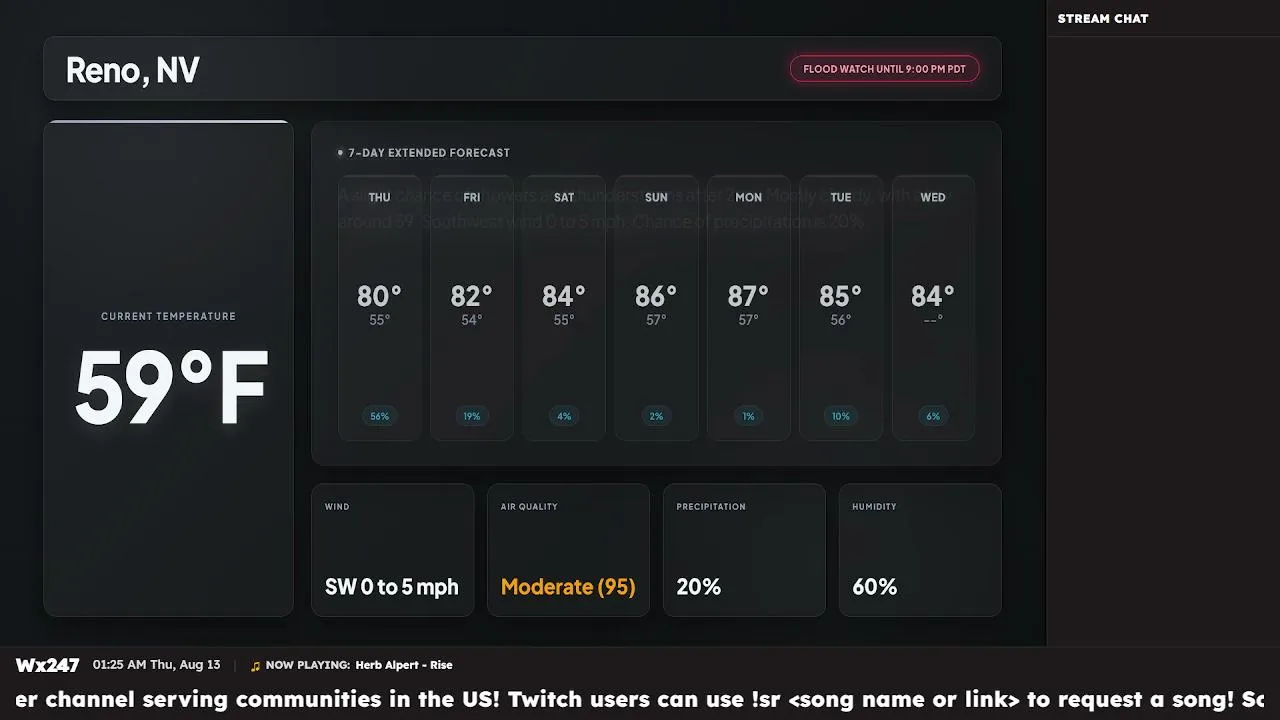Select the Reno, NV location title
Viewport: 1280px width, 720px height.
(132, 70)
